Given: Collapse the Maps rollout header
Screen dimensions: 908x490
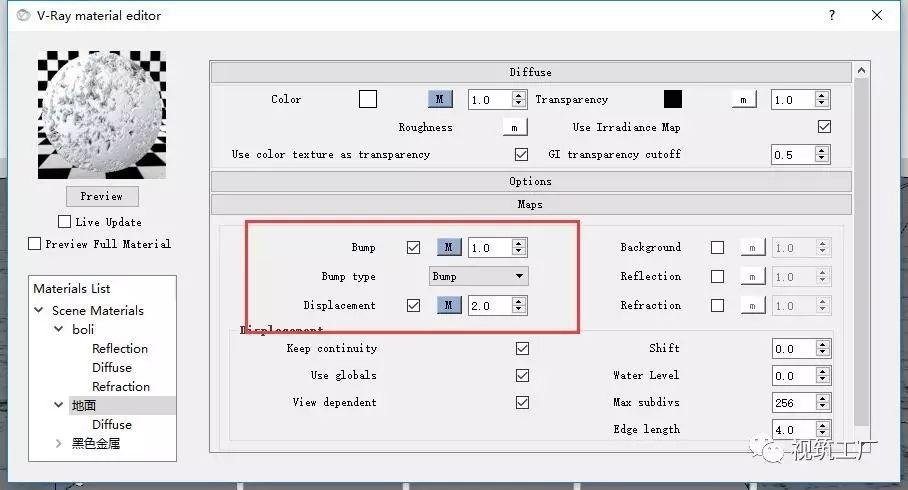Looking at the screenshot, I should point(530,204).
